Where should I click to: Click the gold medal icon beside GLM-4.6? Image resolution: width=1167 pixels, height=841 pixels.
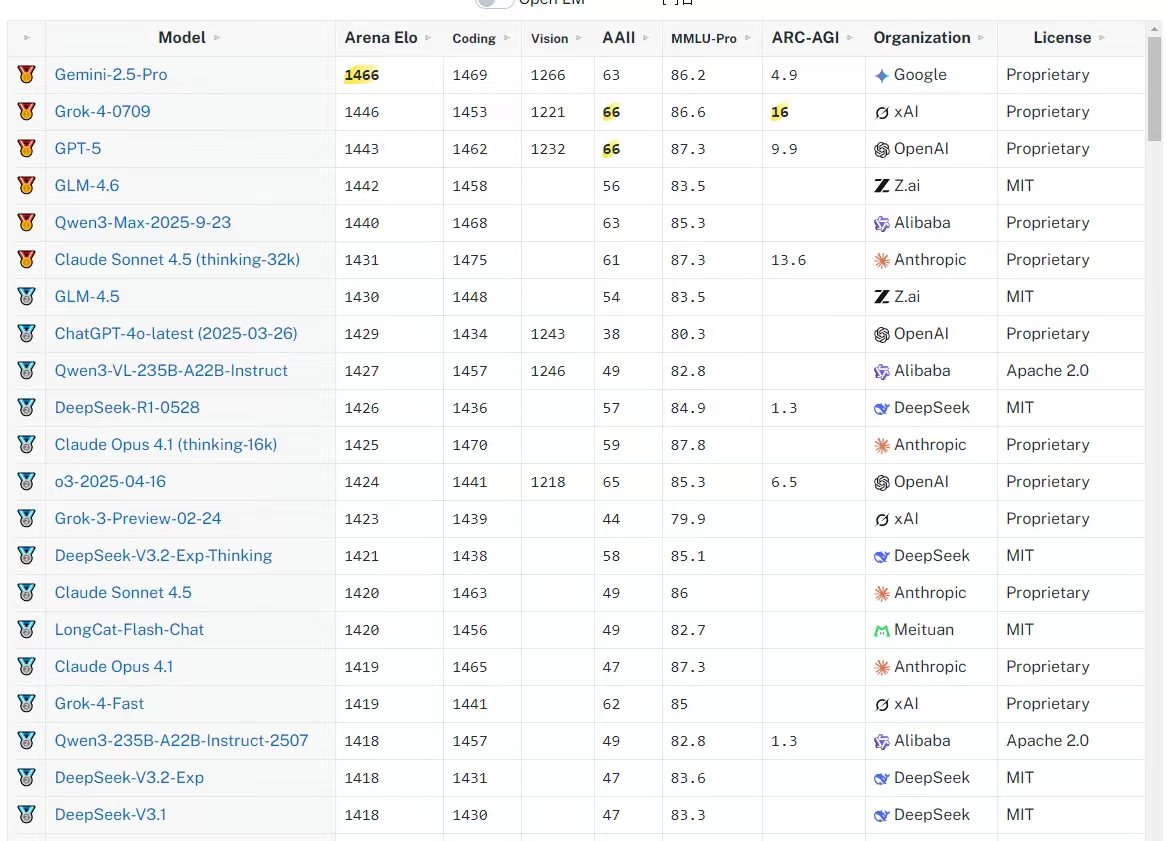pos(27,185)
